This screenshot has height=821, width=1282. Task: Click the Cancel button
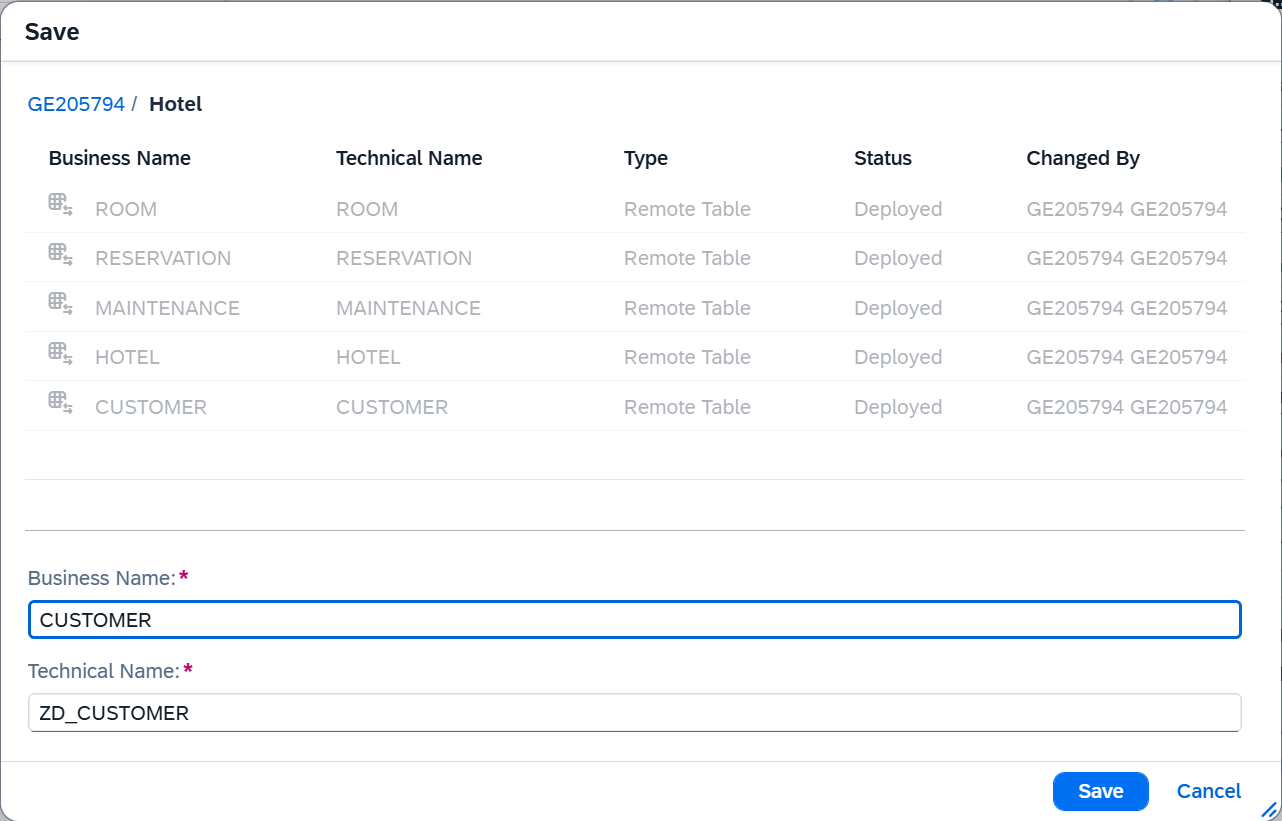(1209, 791)
